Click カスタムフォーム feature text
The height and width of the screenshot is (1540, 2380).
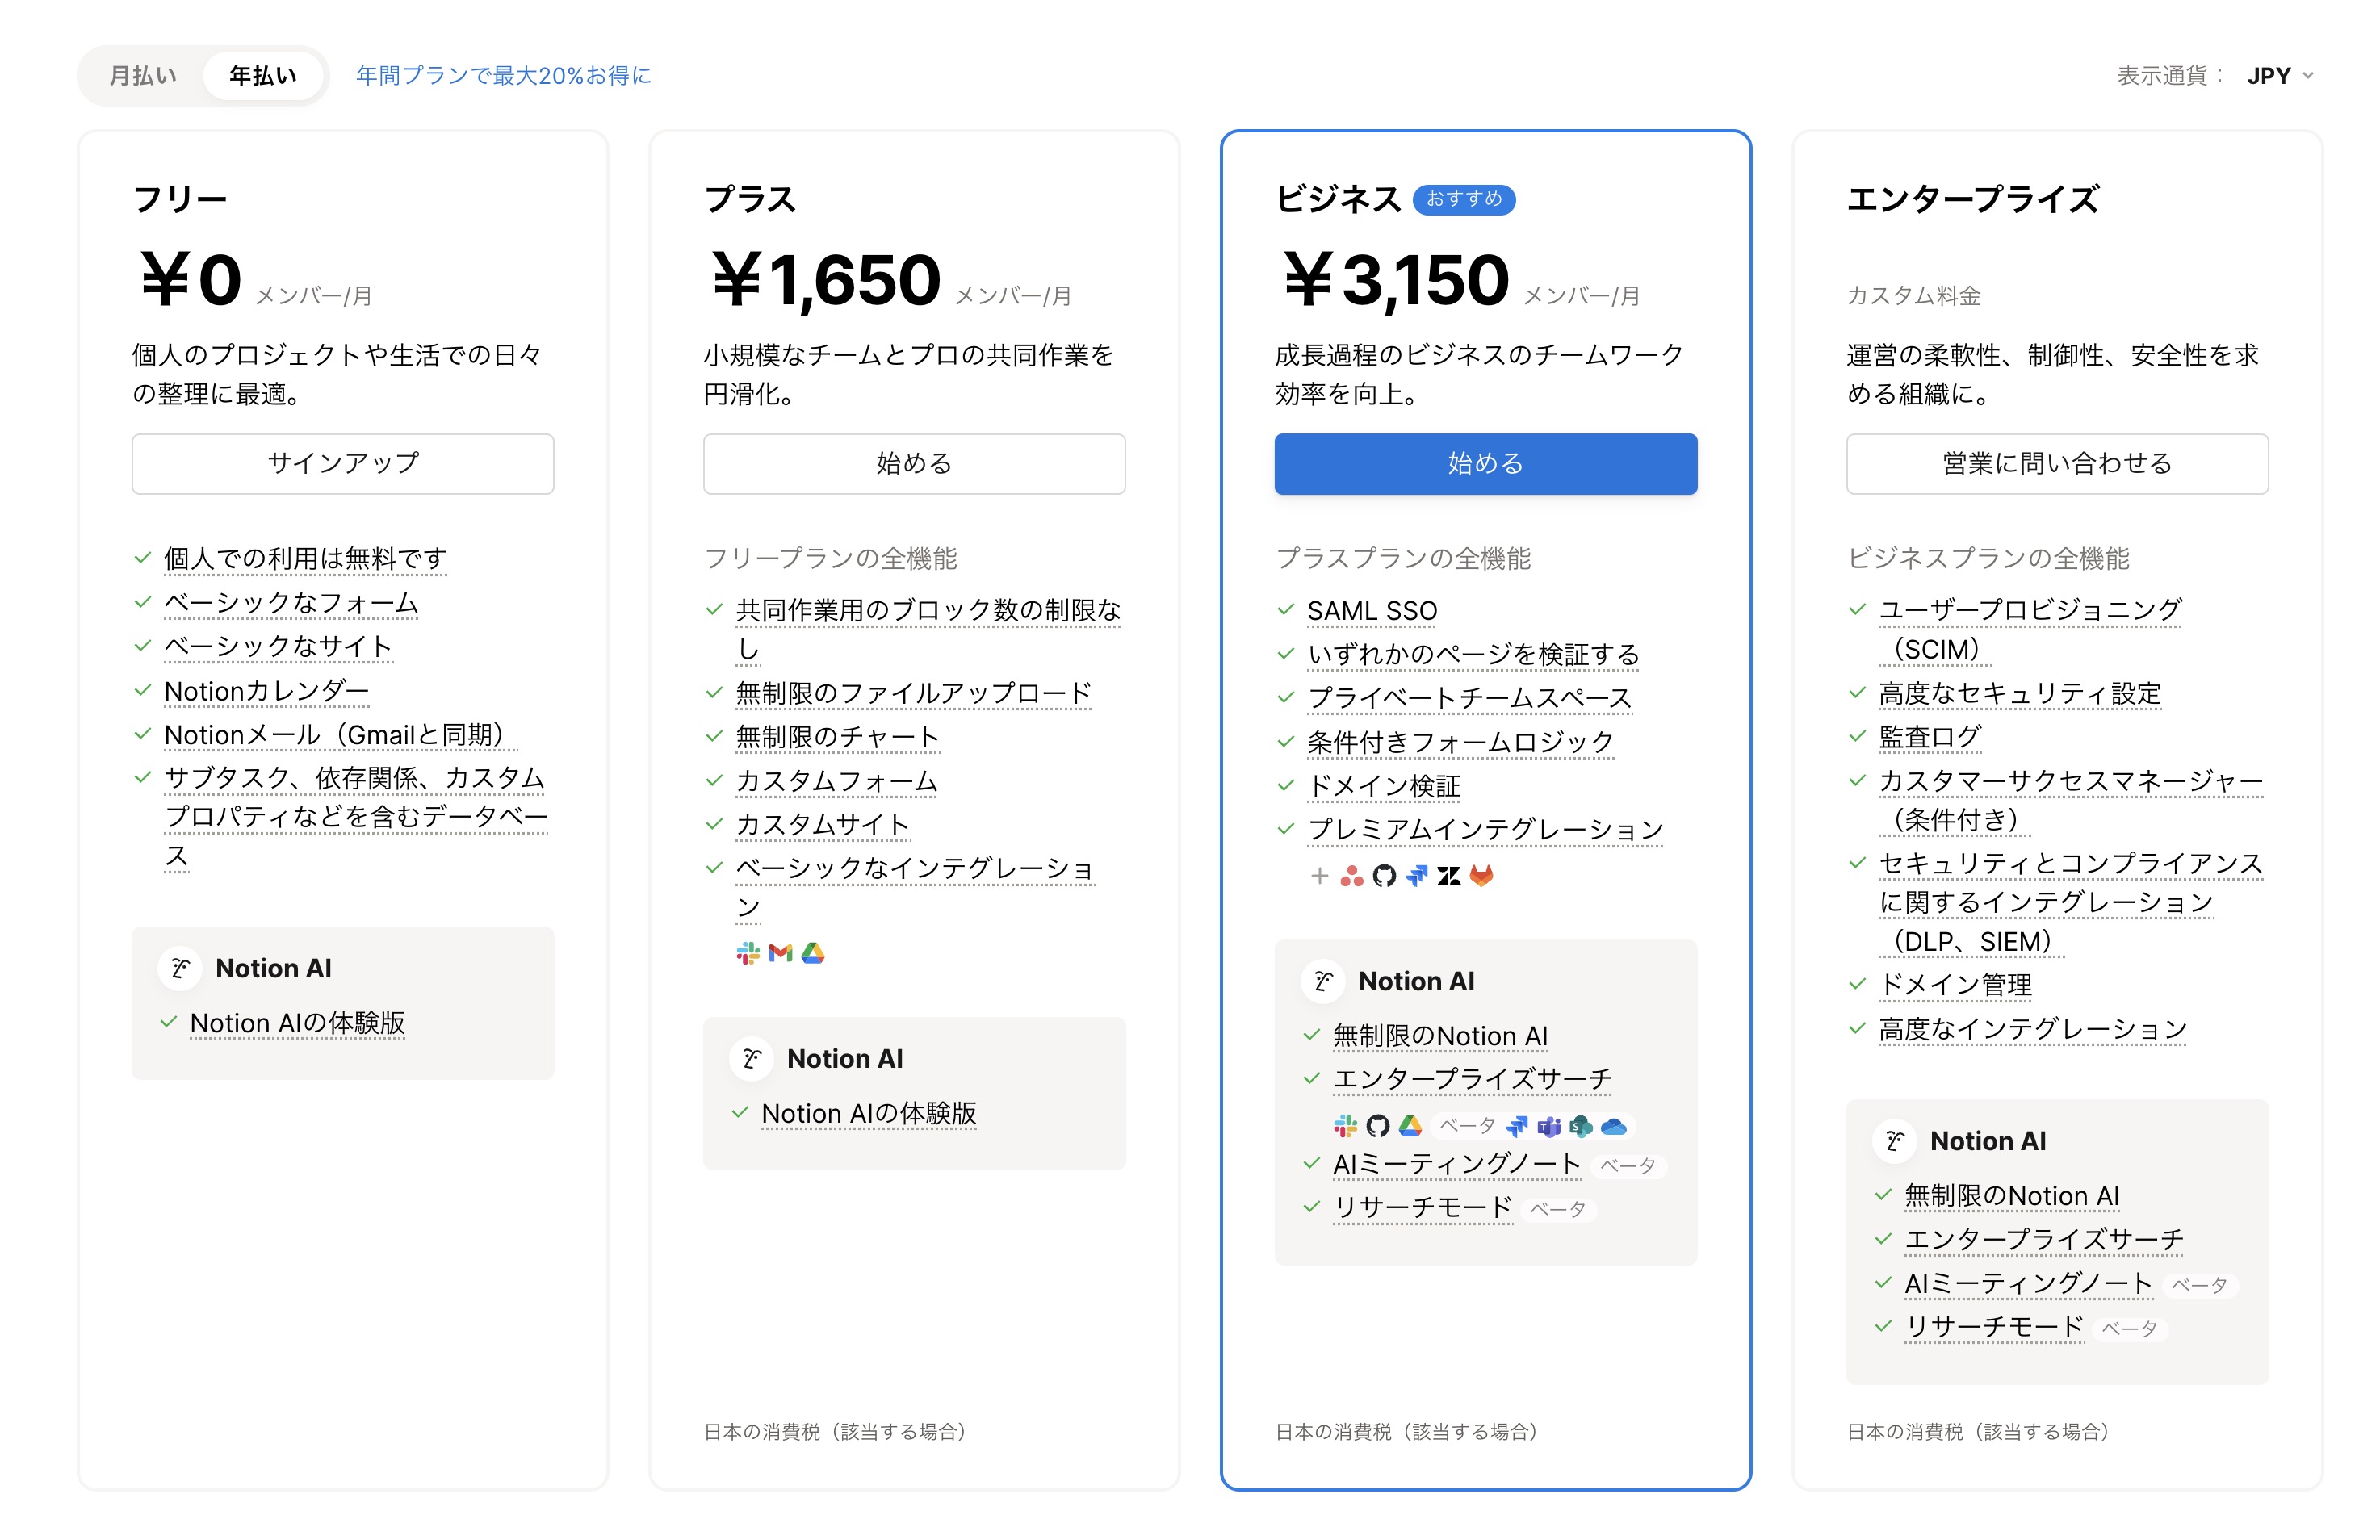(837, 781)
